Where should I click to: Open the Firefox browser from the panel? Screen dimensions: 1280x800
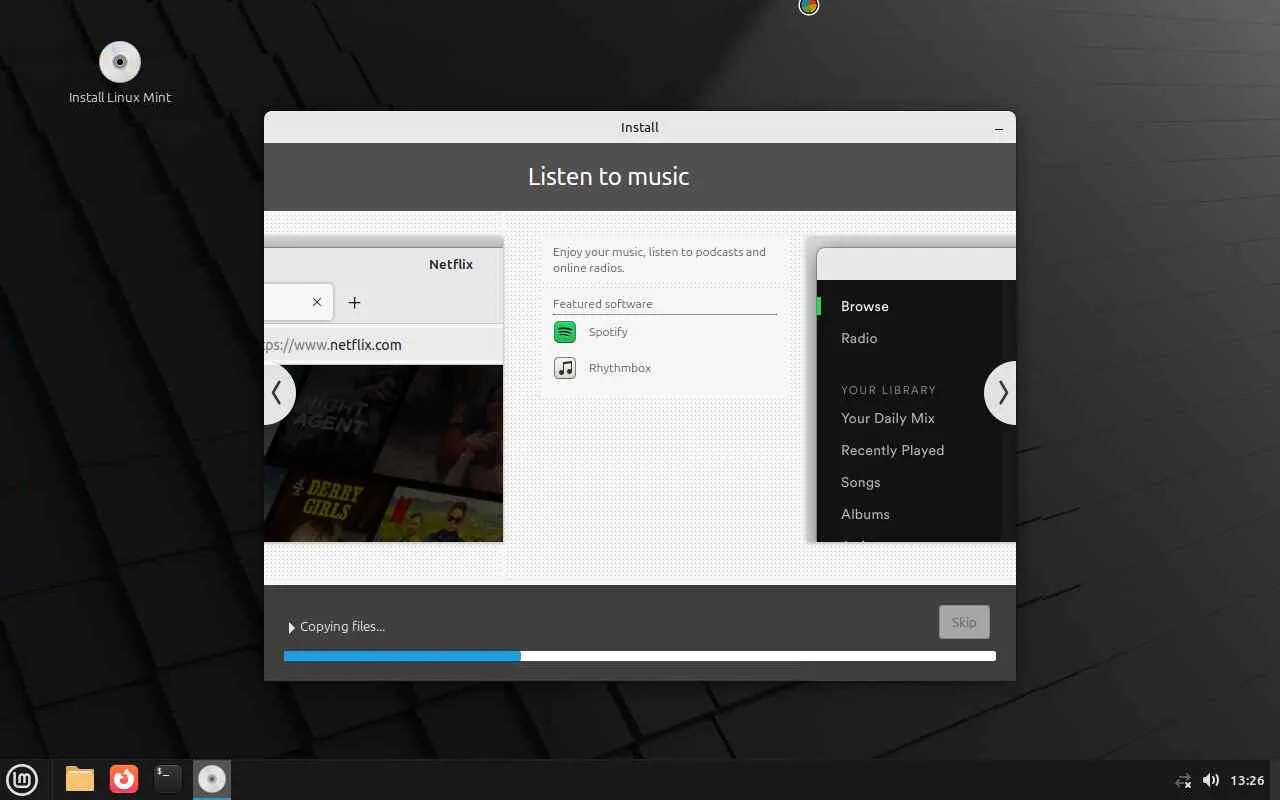pyautogui.click(x=124, y=779)
